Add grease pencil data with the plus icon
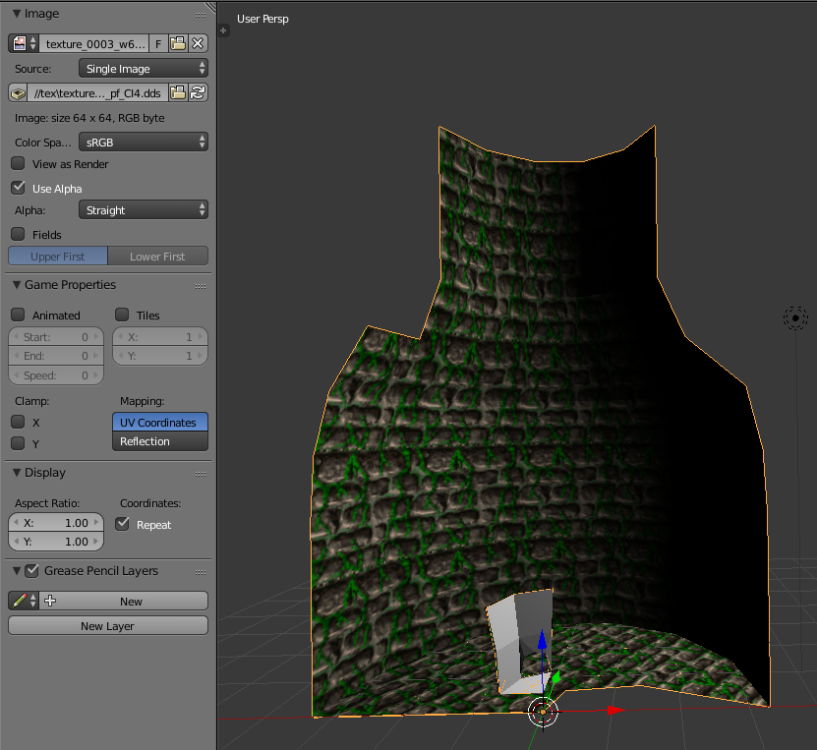 tap(49, 600)
